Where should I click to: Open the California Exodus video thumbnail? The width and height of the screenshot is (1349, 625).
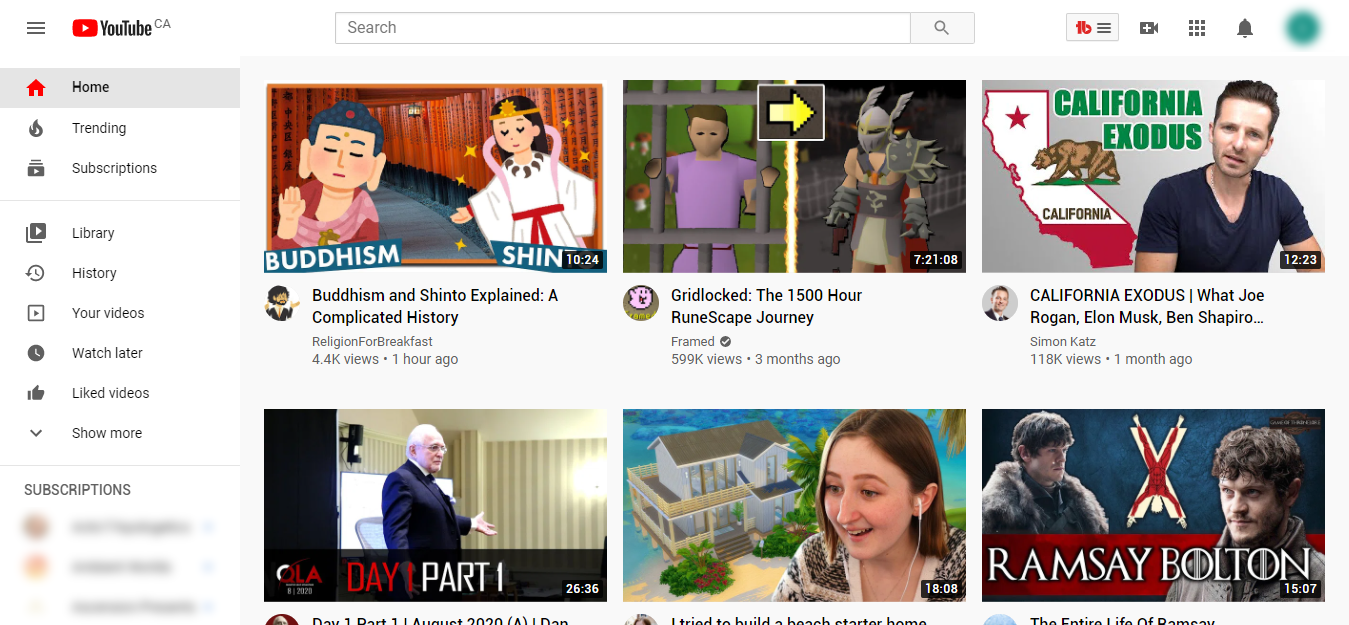click(1153, 177)
